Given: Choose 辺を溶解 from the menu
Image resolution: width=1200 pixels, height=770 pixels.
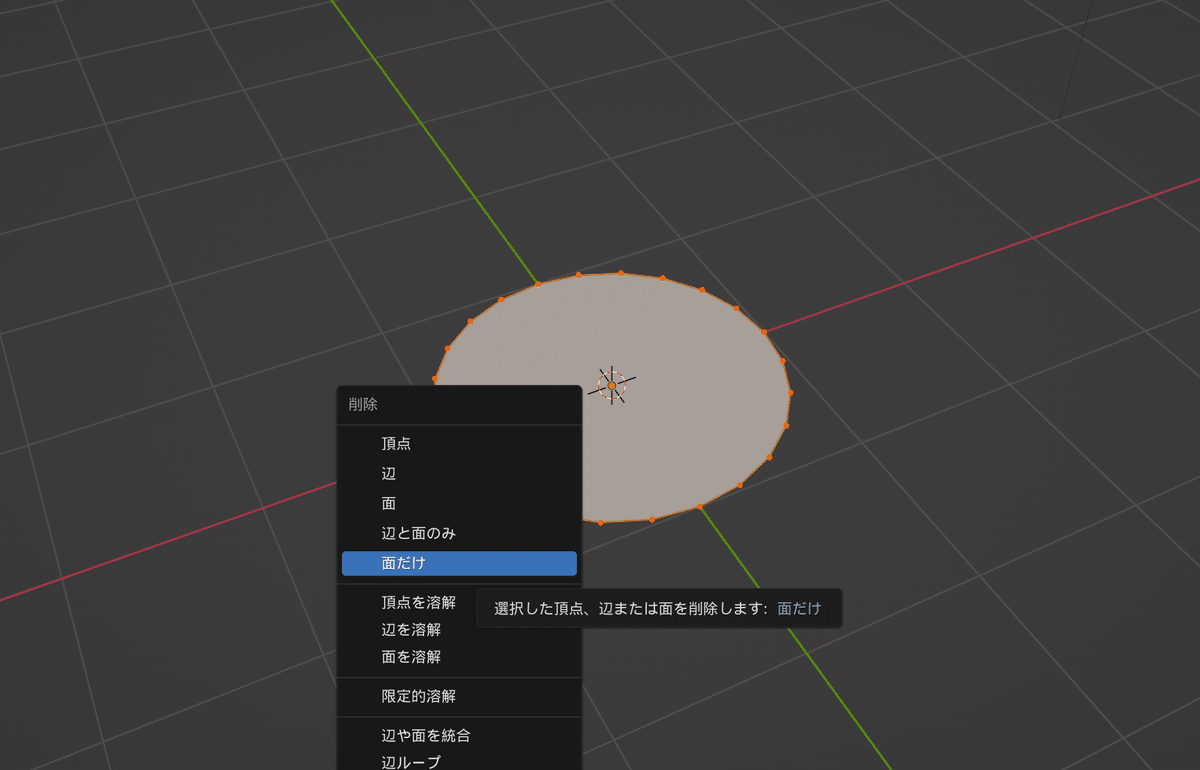Looking at the screenshot, I should coord(459,629).
